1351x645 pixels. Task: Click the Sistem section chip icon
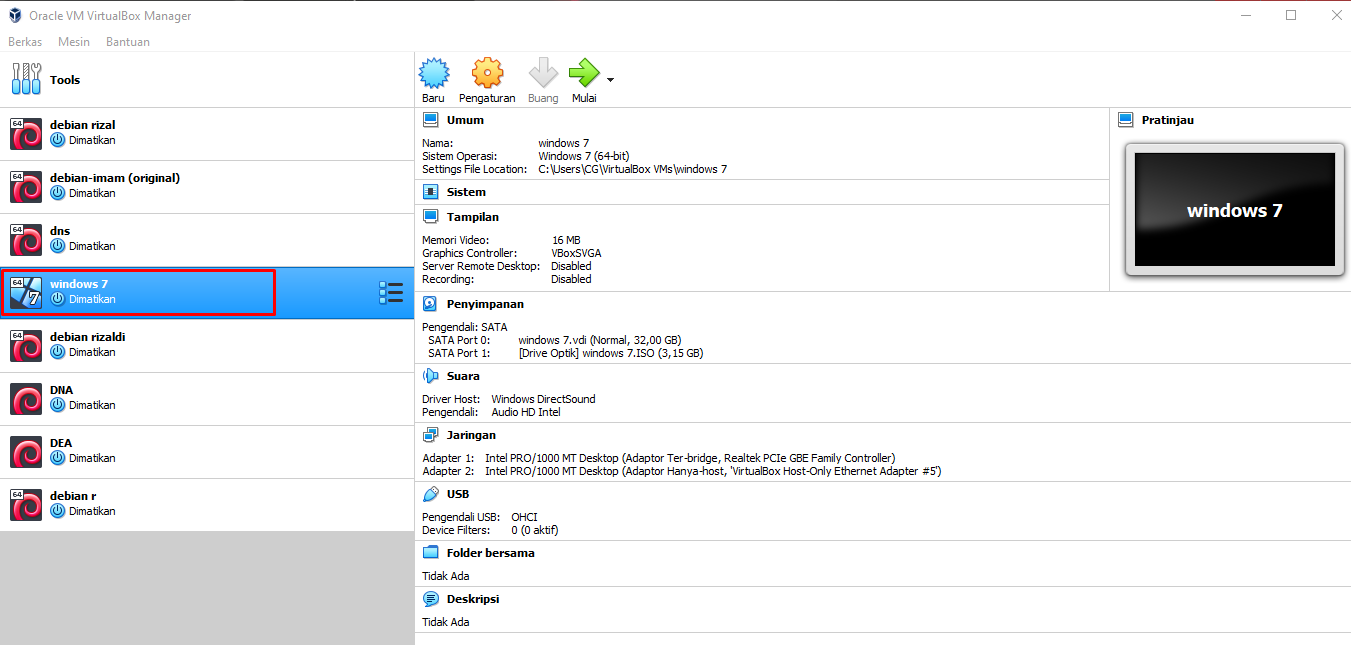tap(430, 192)
